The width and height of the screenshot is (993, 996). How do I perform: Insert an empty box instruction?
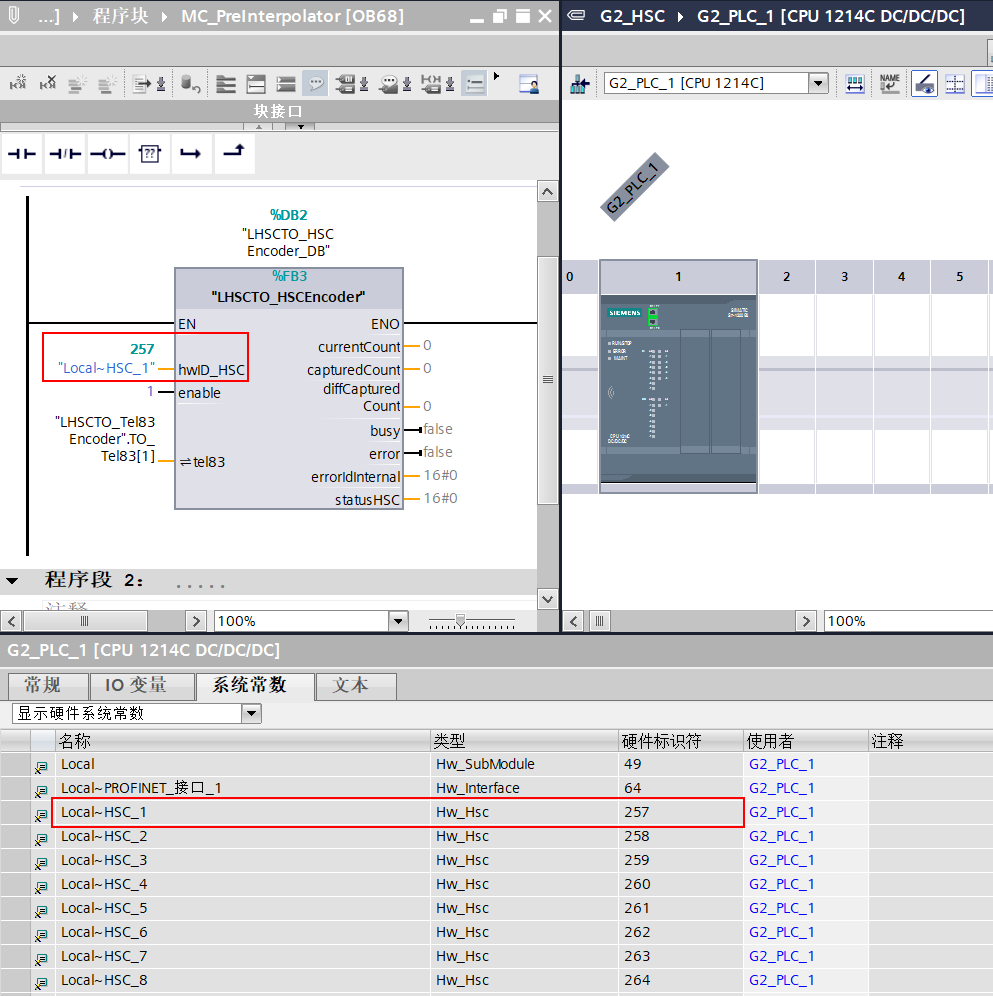(x=149, y=154)
